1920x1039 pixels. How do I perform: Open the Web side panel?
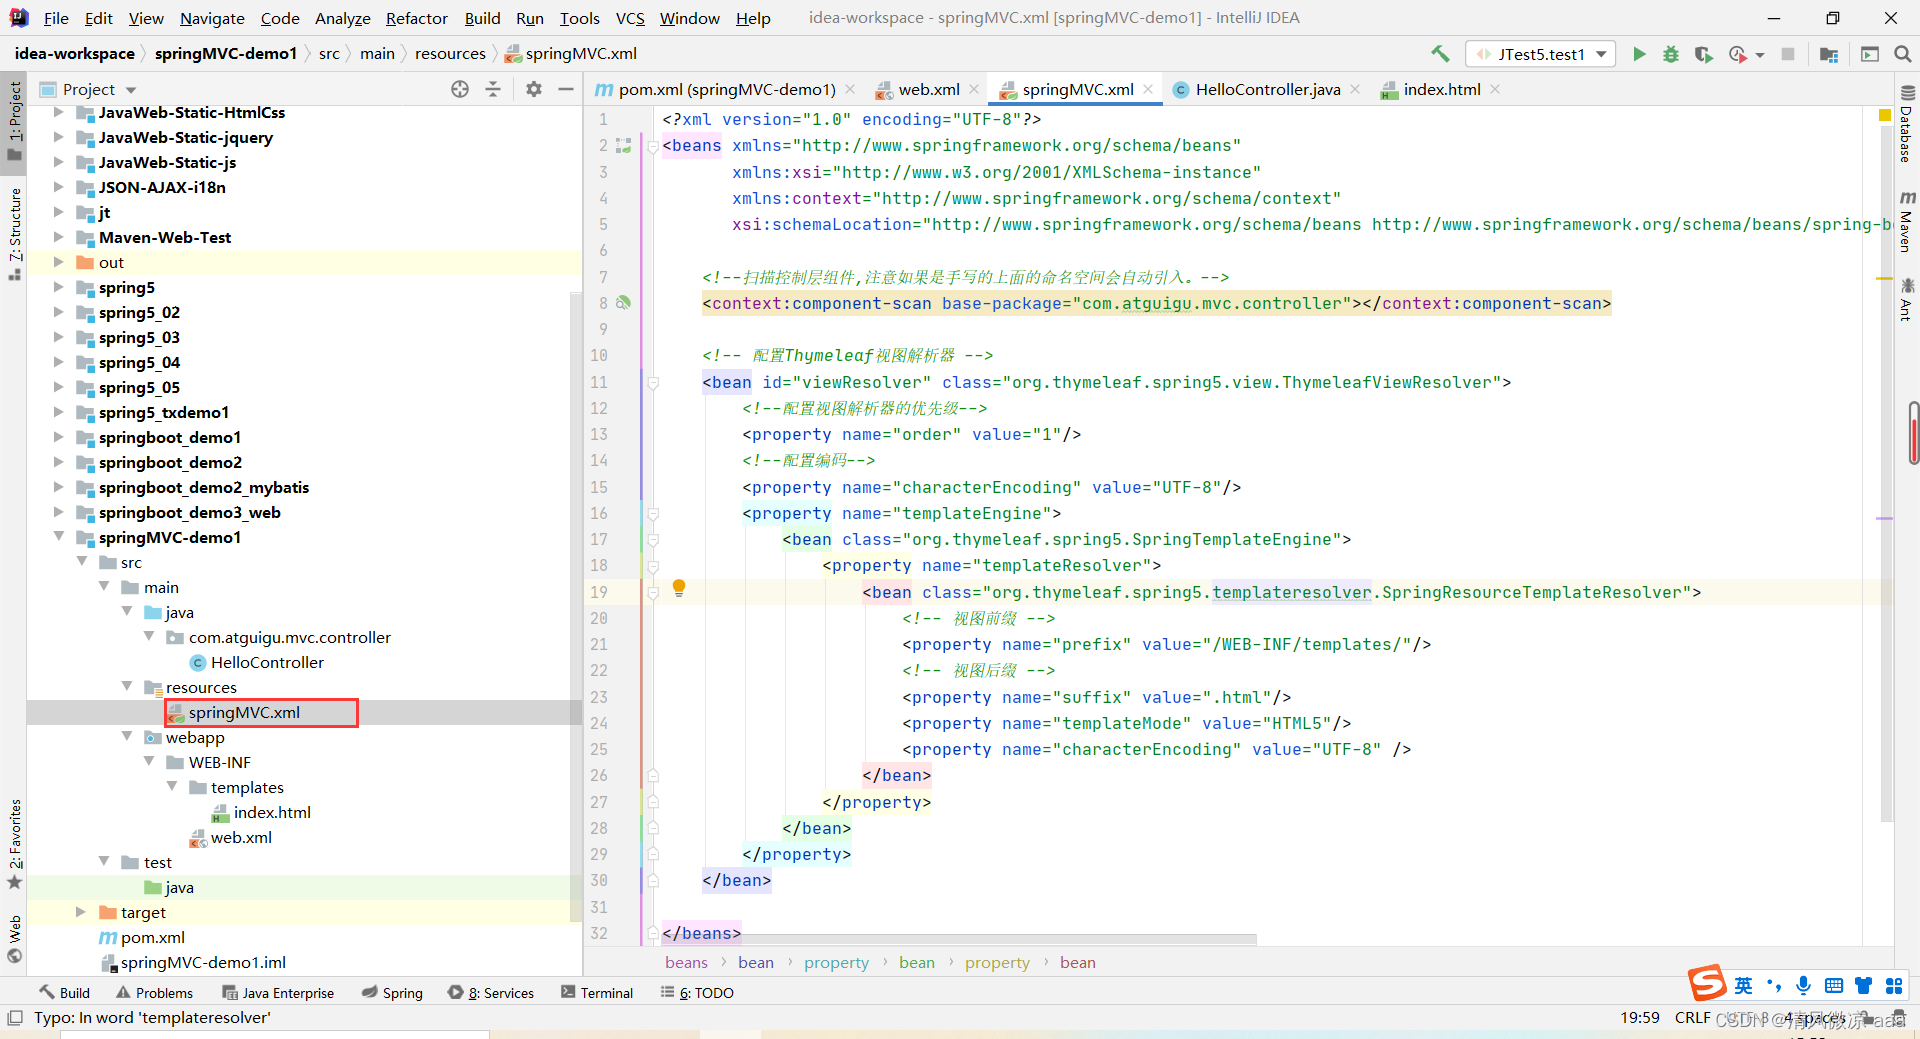14,939
